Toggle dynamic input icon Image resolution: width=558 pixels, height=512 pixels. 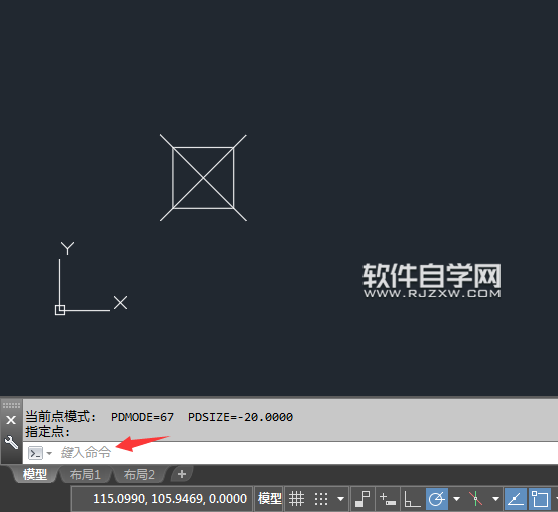pyautogui.click(x=388, y=498)
